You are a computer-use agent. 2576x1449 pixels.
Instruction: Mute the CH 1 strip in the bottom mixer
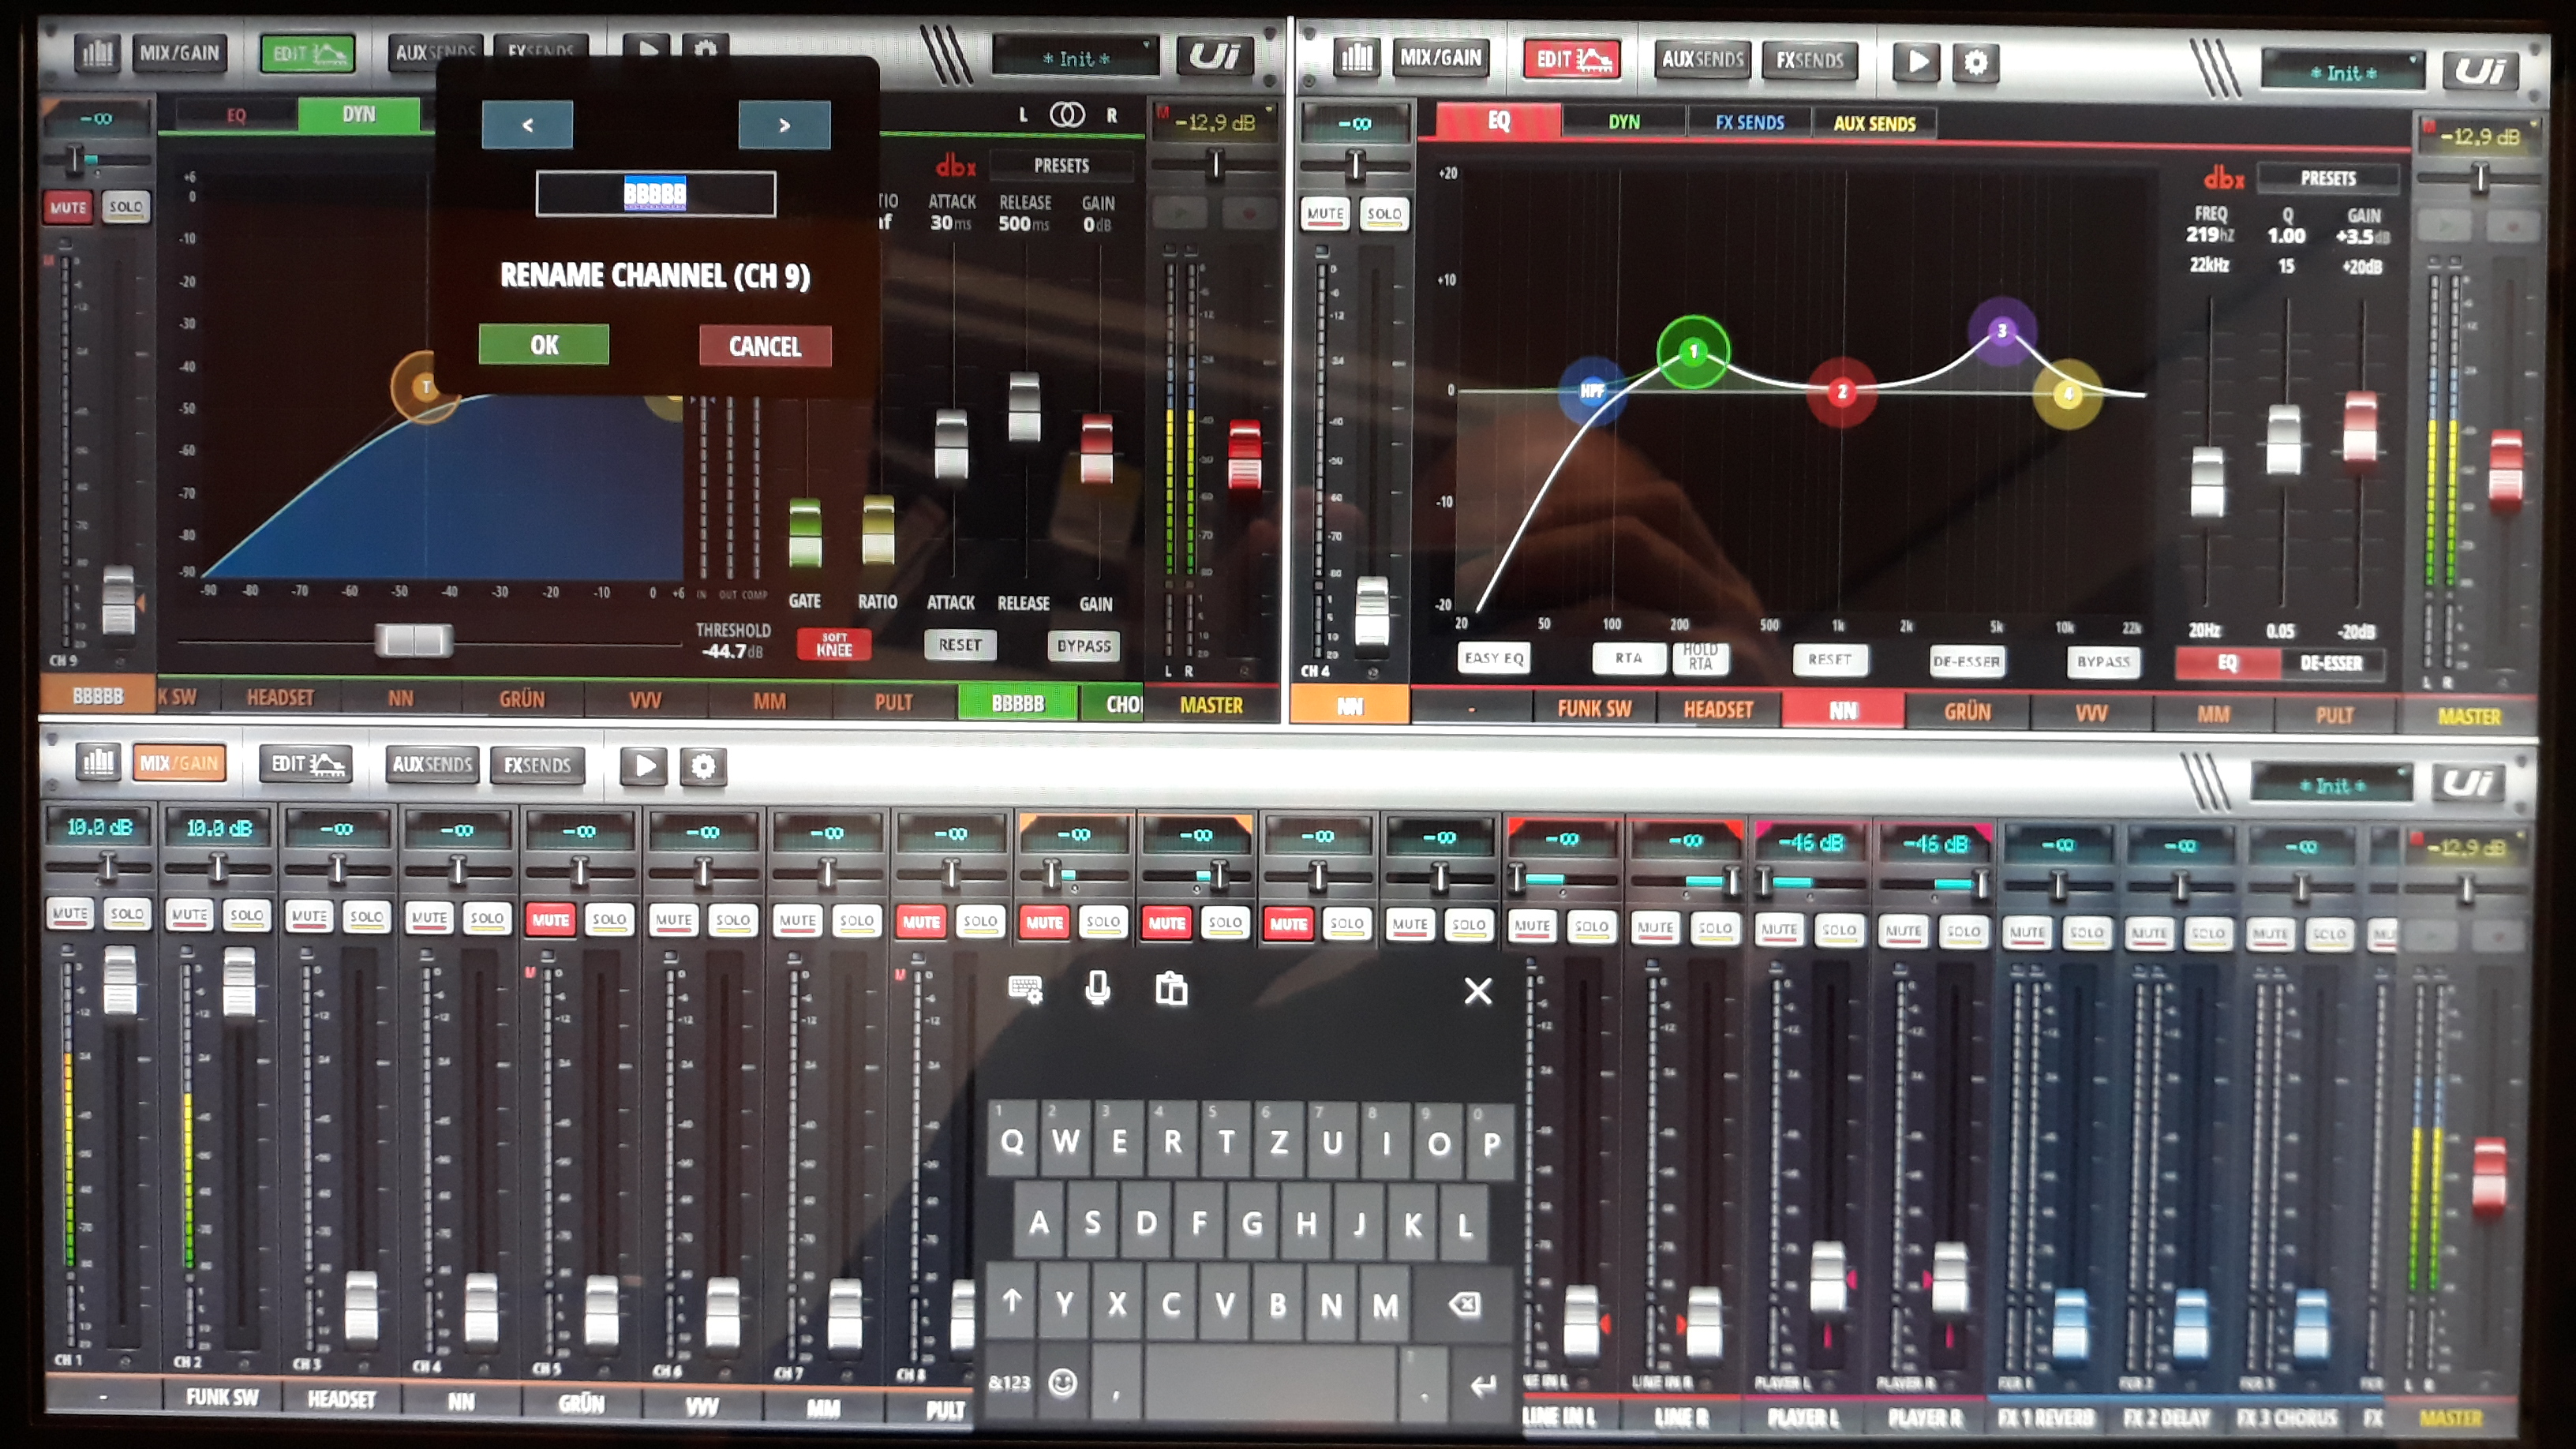[70, 913]
